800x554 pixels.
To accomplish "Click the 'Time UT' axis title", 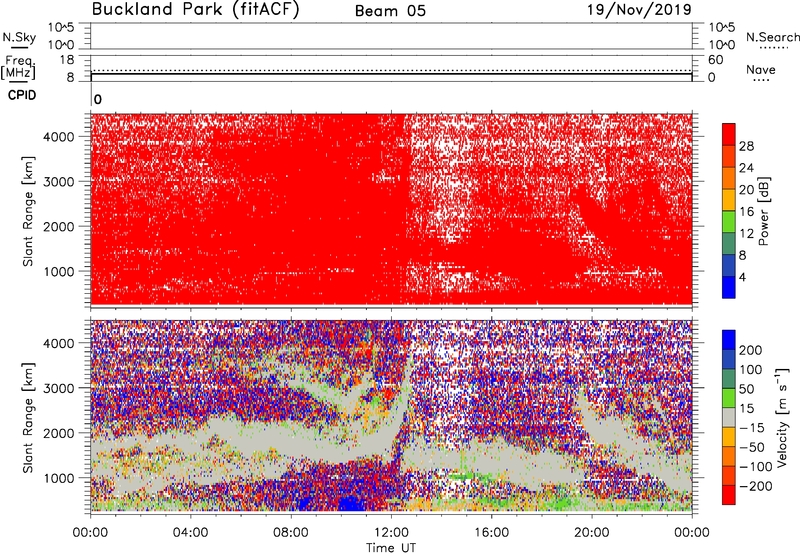I will (x=391, y=548).
